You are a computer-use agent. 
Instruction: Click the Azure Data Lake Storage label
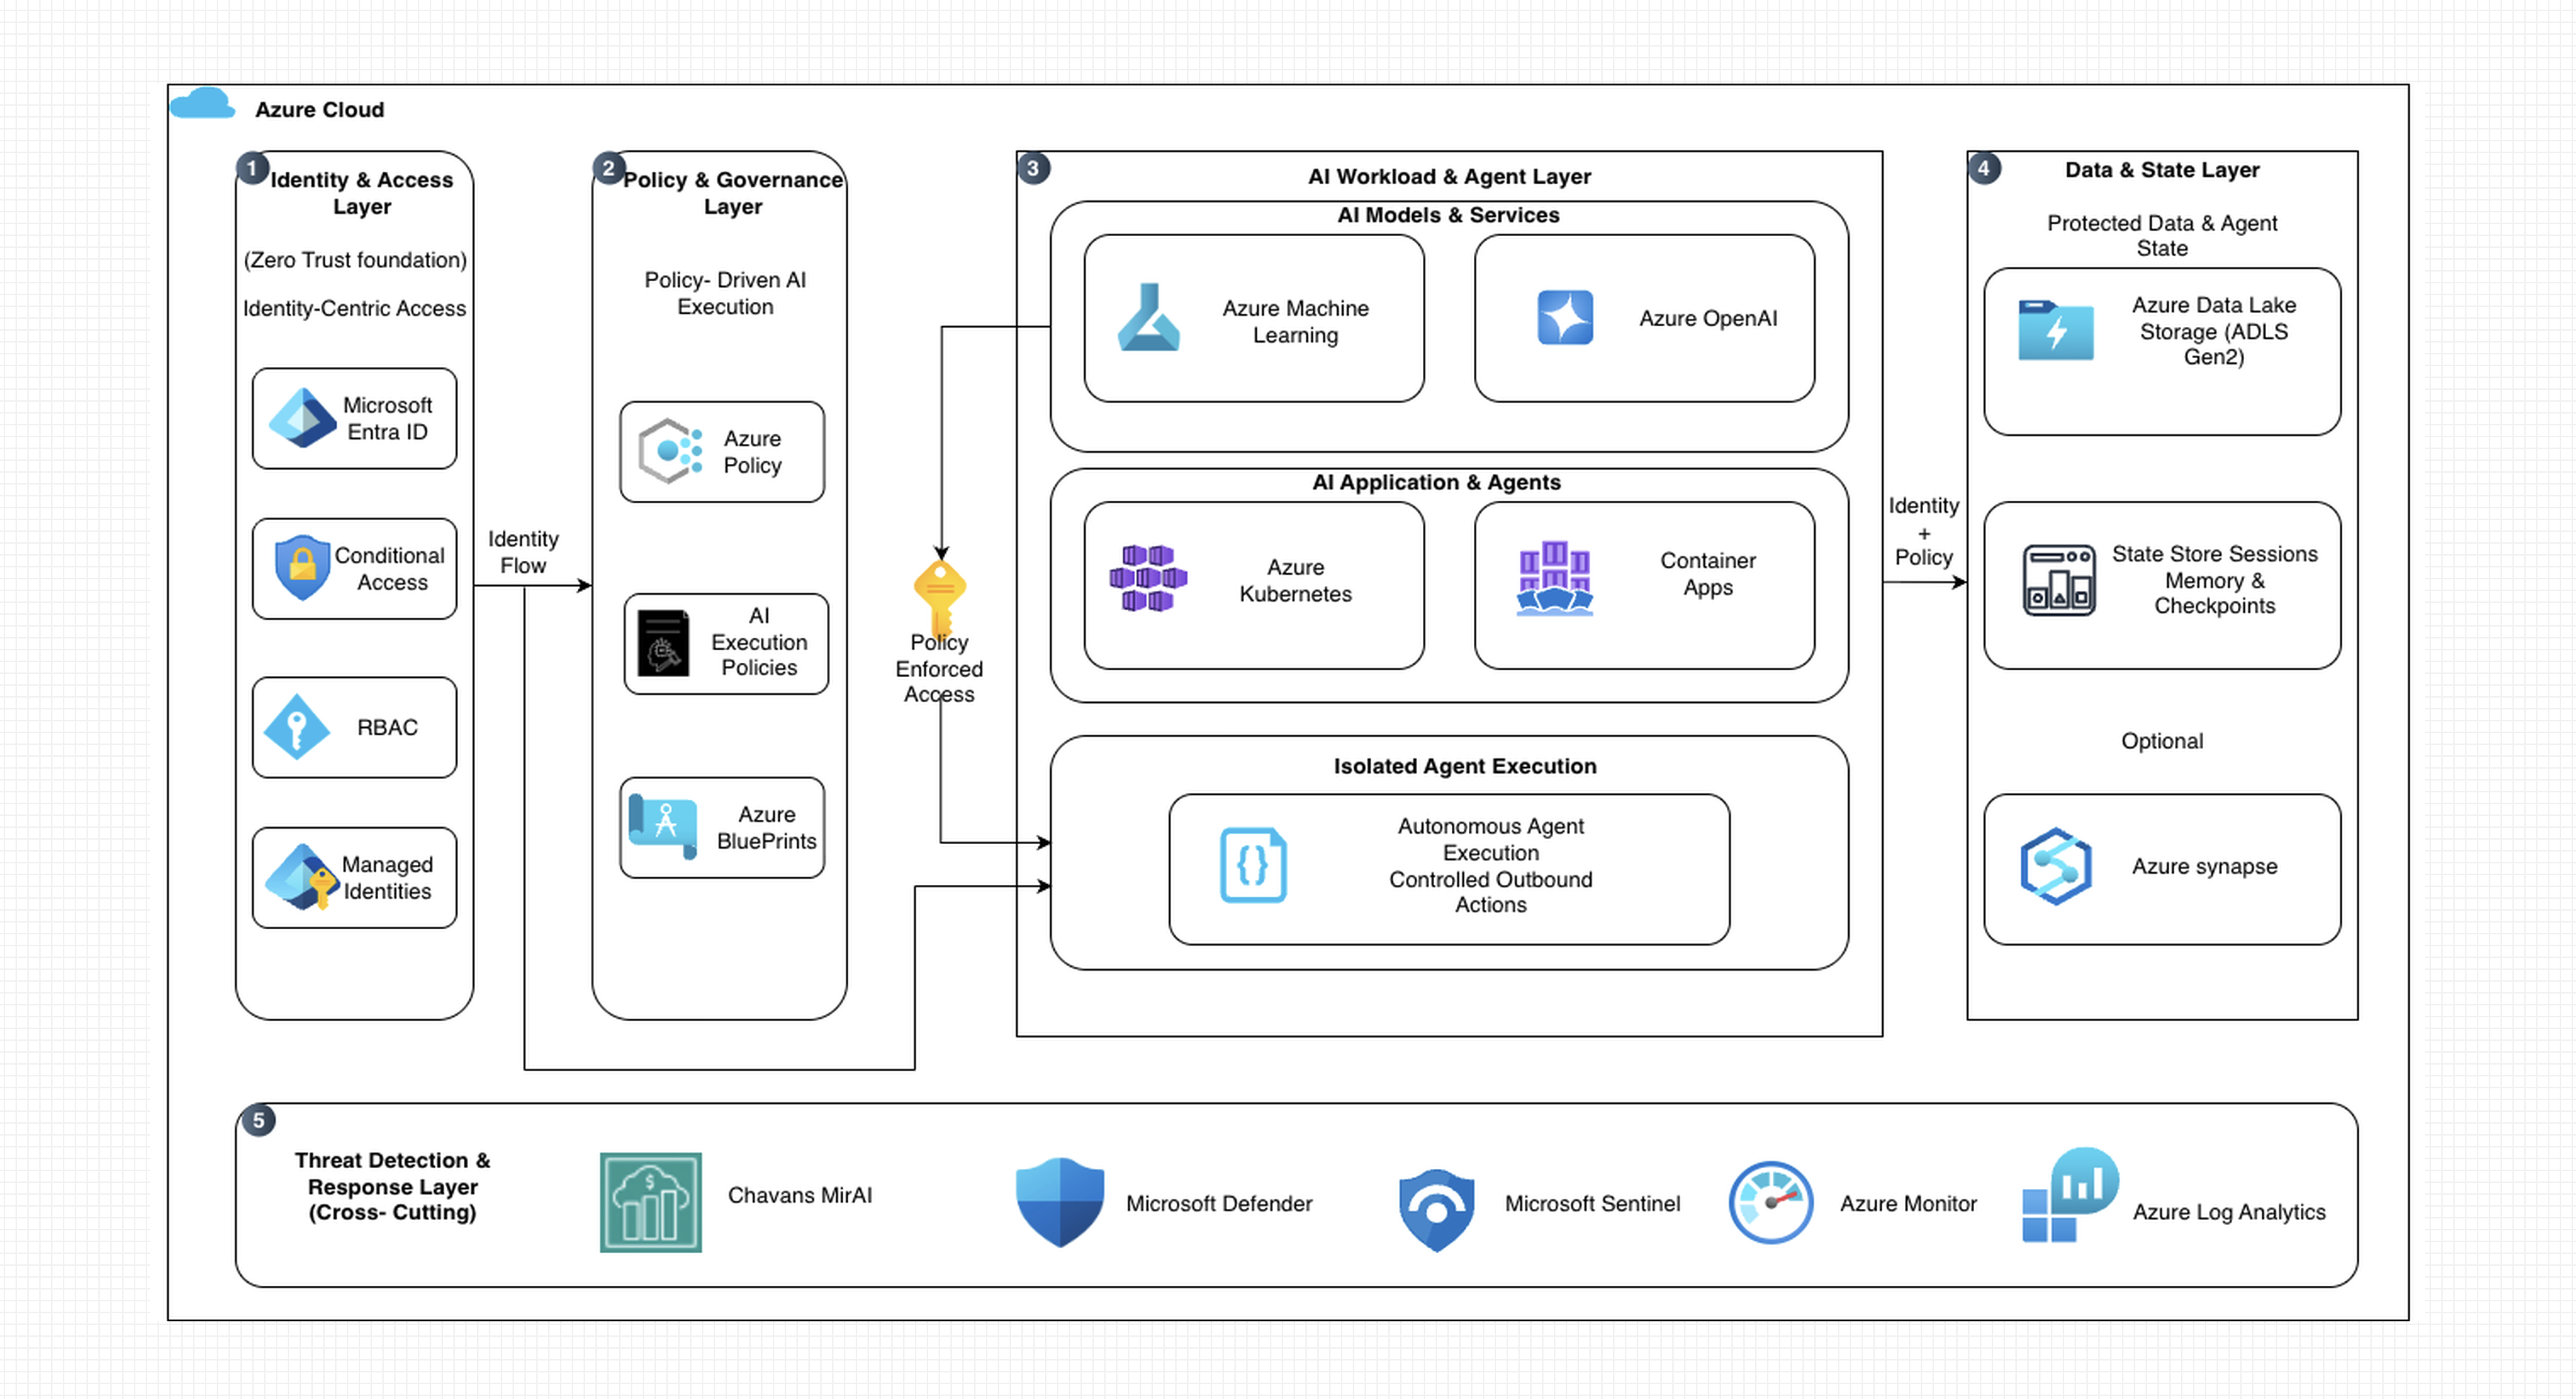tap(2213, 331)
